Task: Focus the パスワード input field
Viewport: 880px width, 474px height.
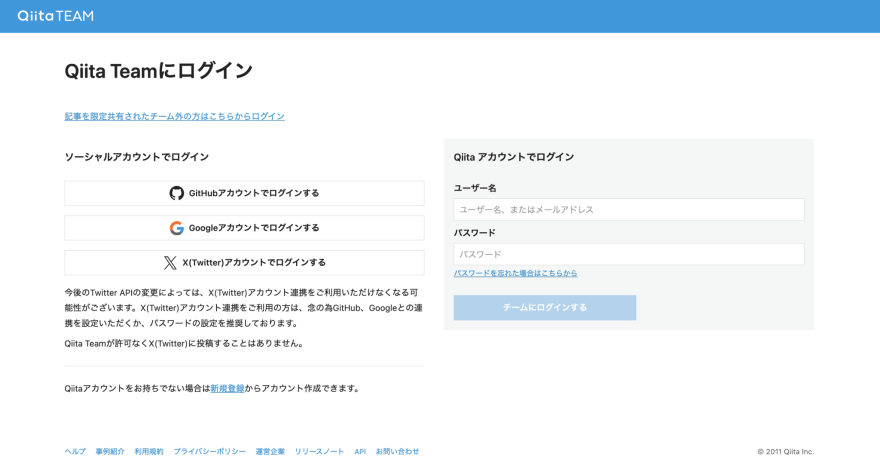Action: pos(629,254)
